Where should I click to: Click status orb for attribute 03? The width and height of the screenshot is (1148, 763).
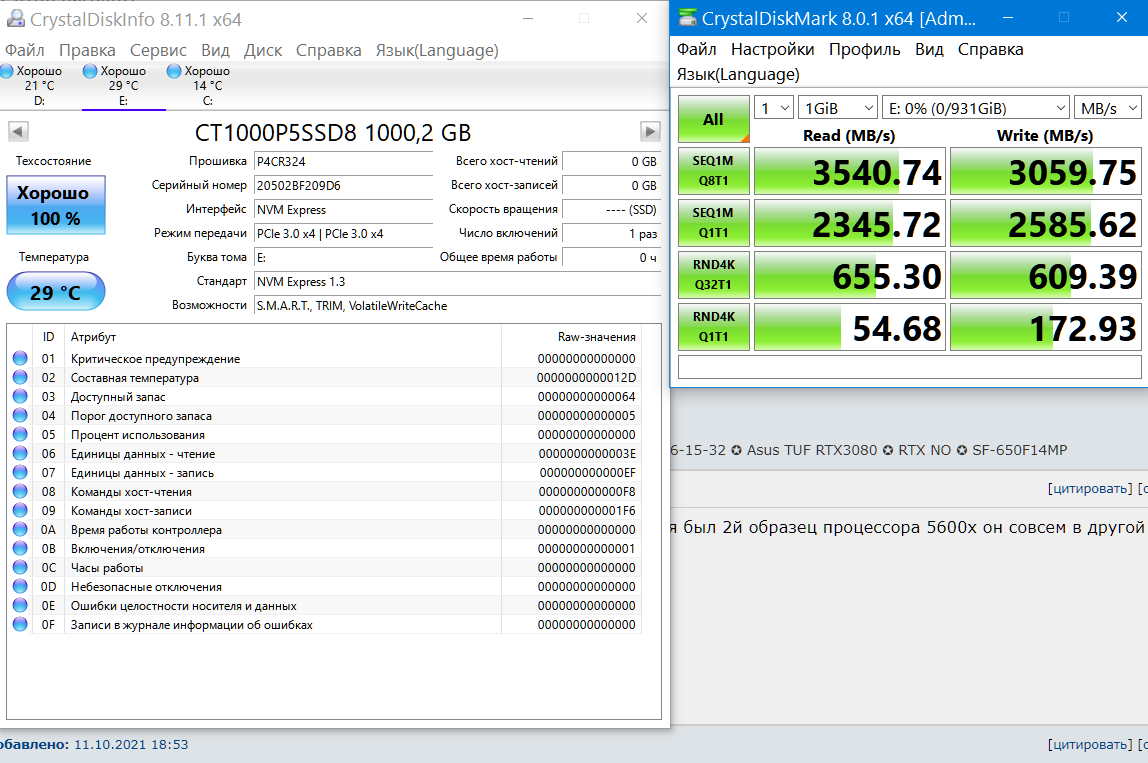(20, 396)
